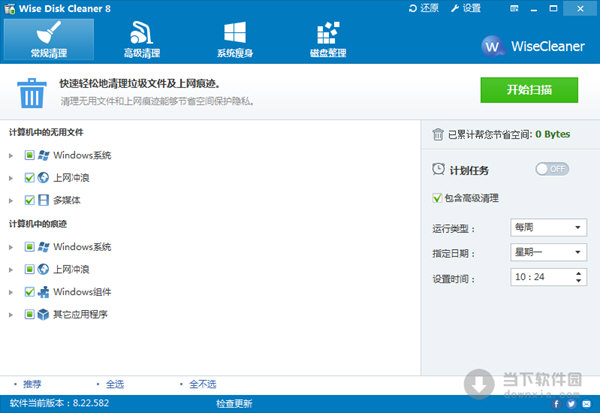Start scanning with 开始扫描 button
600x413 pixels.
pyautogui.click(x=529, y=90)
